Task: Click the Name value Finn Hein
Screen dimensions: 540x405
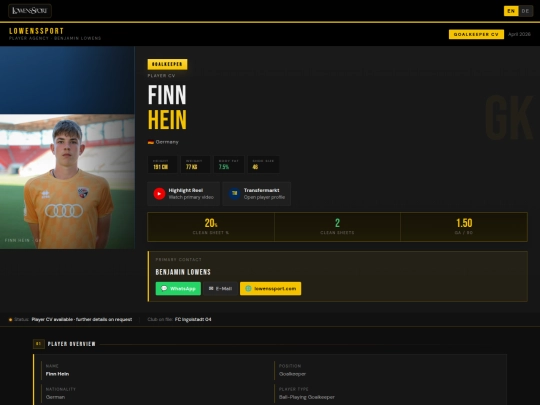Action: click(58, 374)
